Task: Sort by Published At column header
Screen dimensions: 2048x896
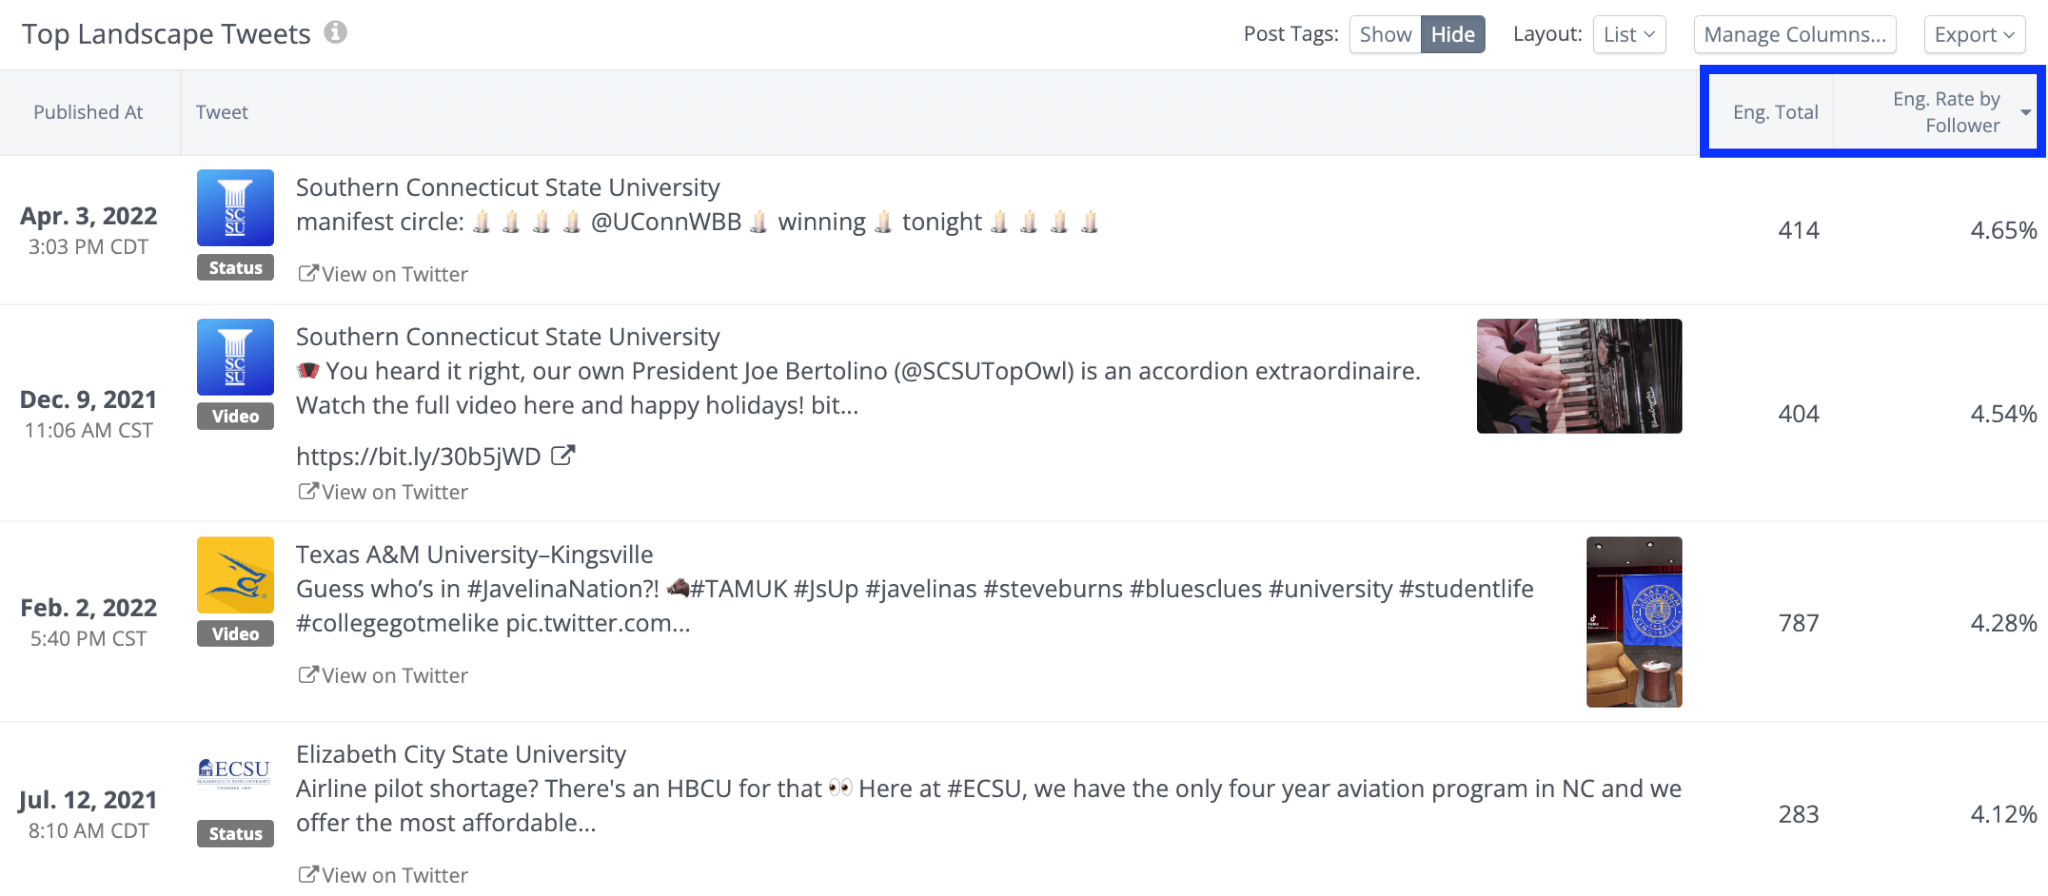Action: pyautogui.click(x=88, y=112)
